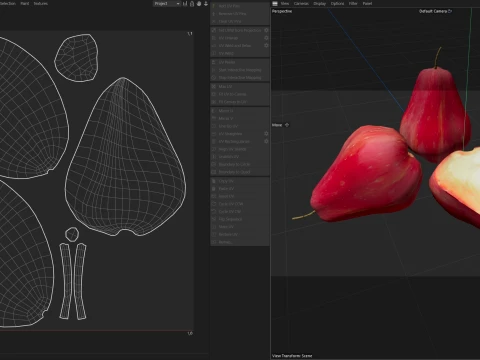The width and height of the screenshot is (480, 360).
Task: Open the Textures menu
Action: tap(41, 4)
